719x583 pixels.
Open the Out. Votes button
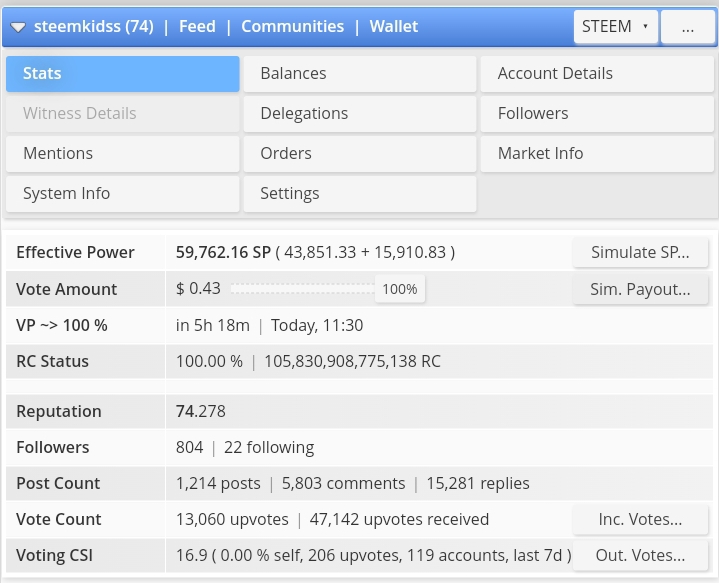[x=640, y=556]
